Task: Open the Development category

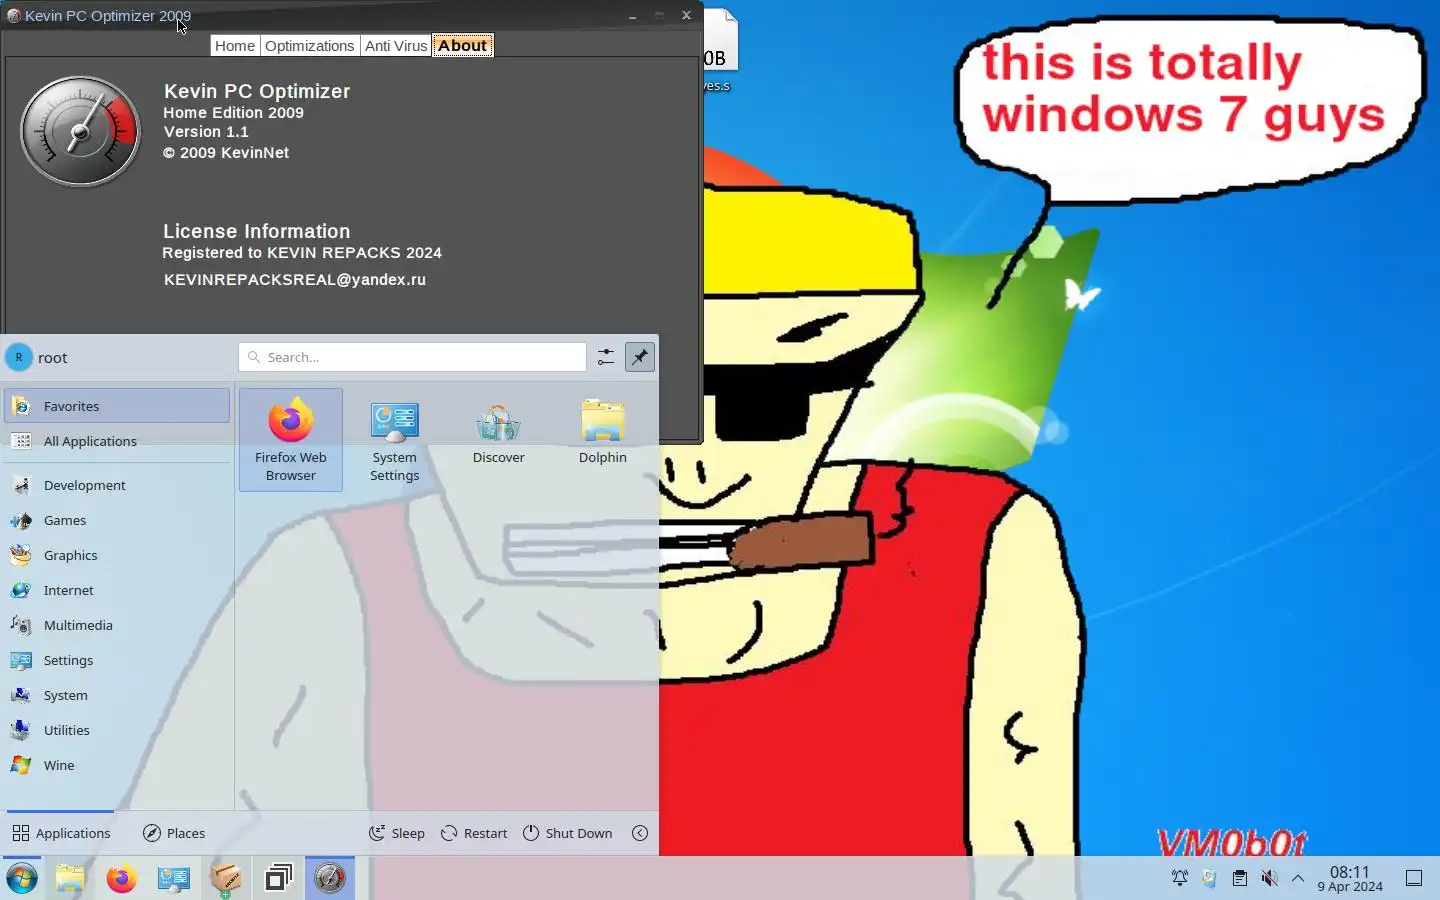Action: pyautogui.click(x=117, y=485)
